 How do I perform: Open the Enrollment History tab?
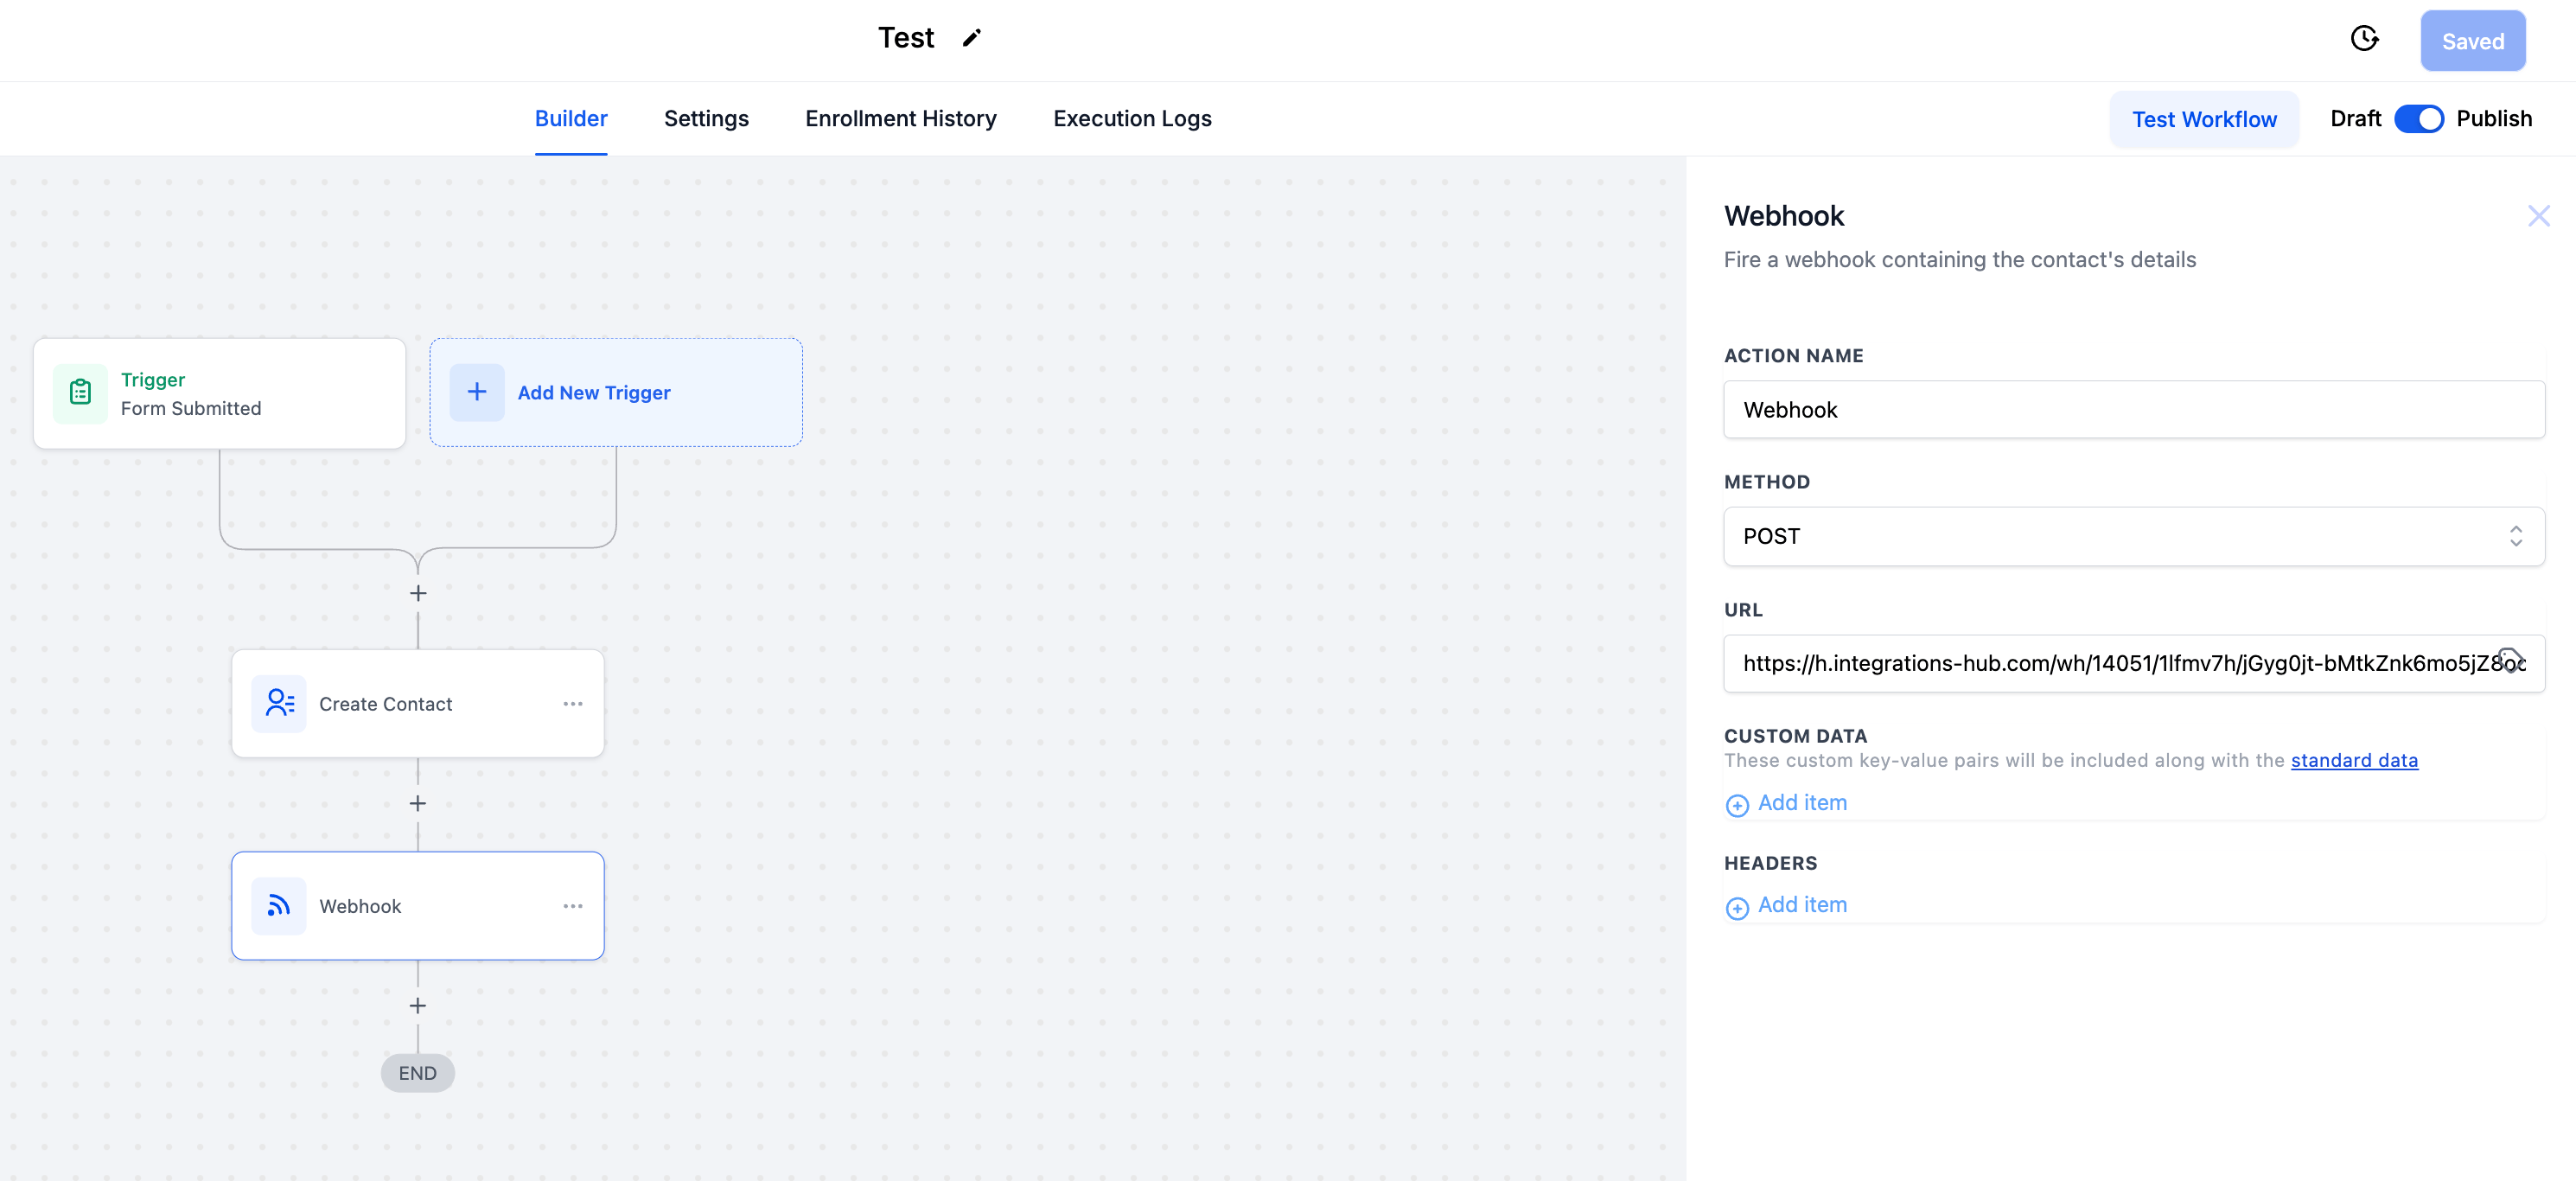click(901, 119)
